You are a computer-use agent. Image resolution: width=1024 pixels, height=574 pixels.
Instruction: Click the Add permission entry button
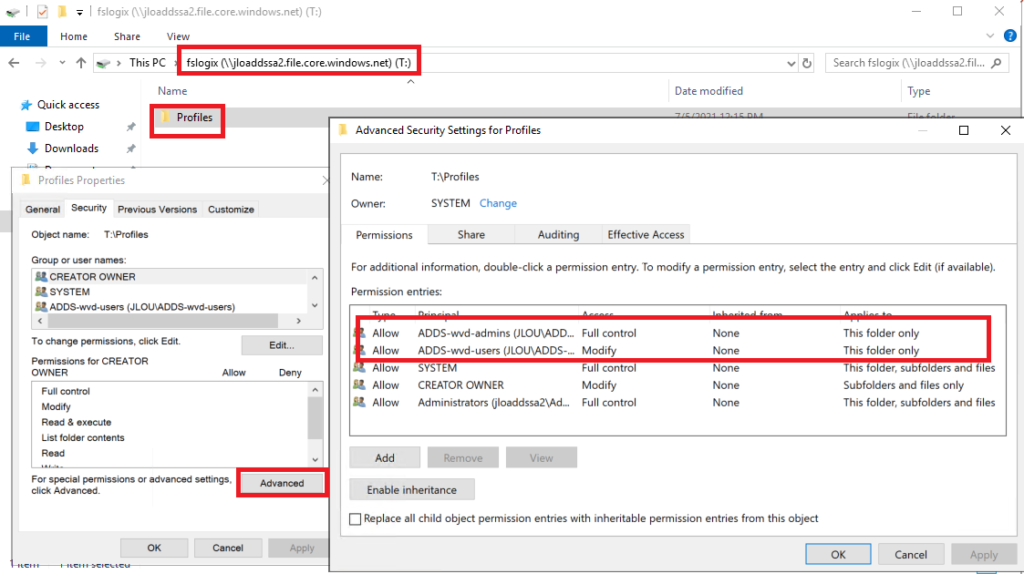[x=385, y=458]
